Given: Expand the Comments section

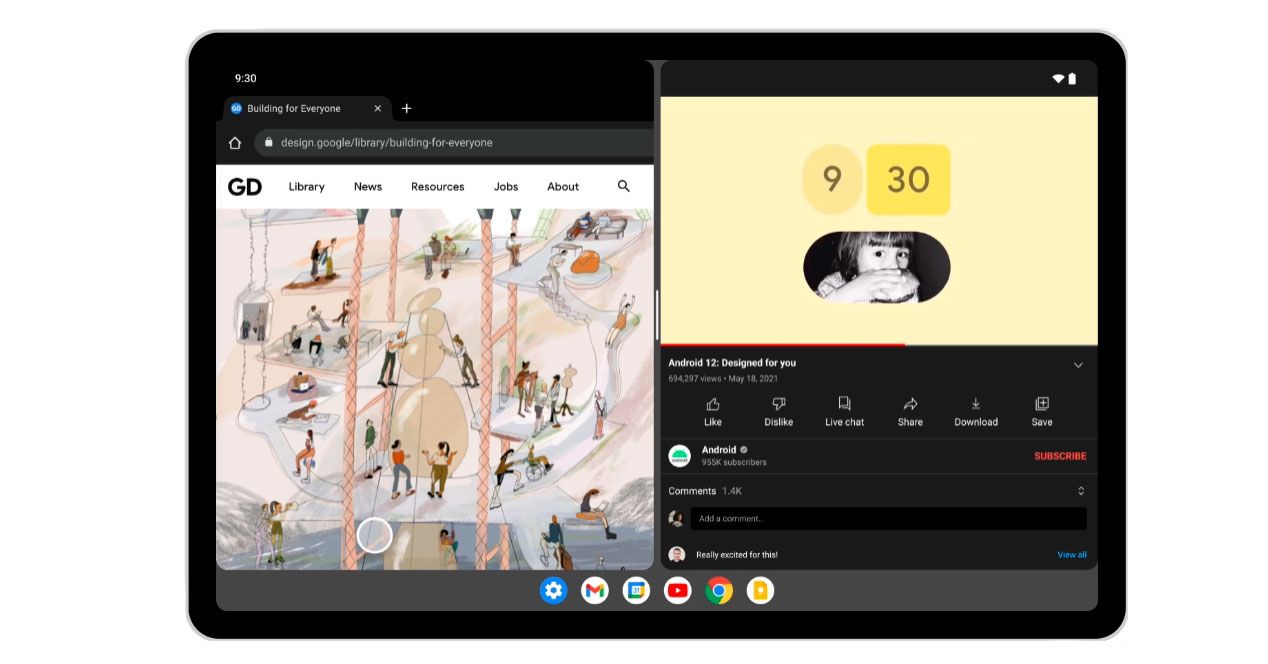Looking at the screenshot, I should pos(1081,491).
